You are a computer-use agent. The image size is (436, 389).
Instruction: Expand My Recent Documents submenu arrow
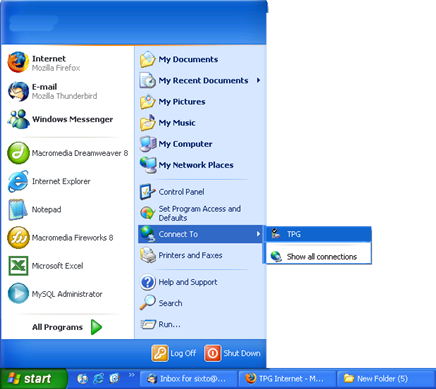(258, 80)
